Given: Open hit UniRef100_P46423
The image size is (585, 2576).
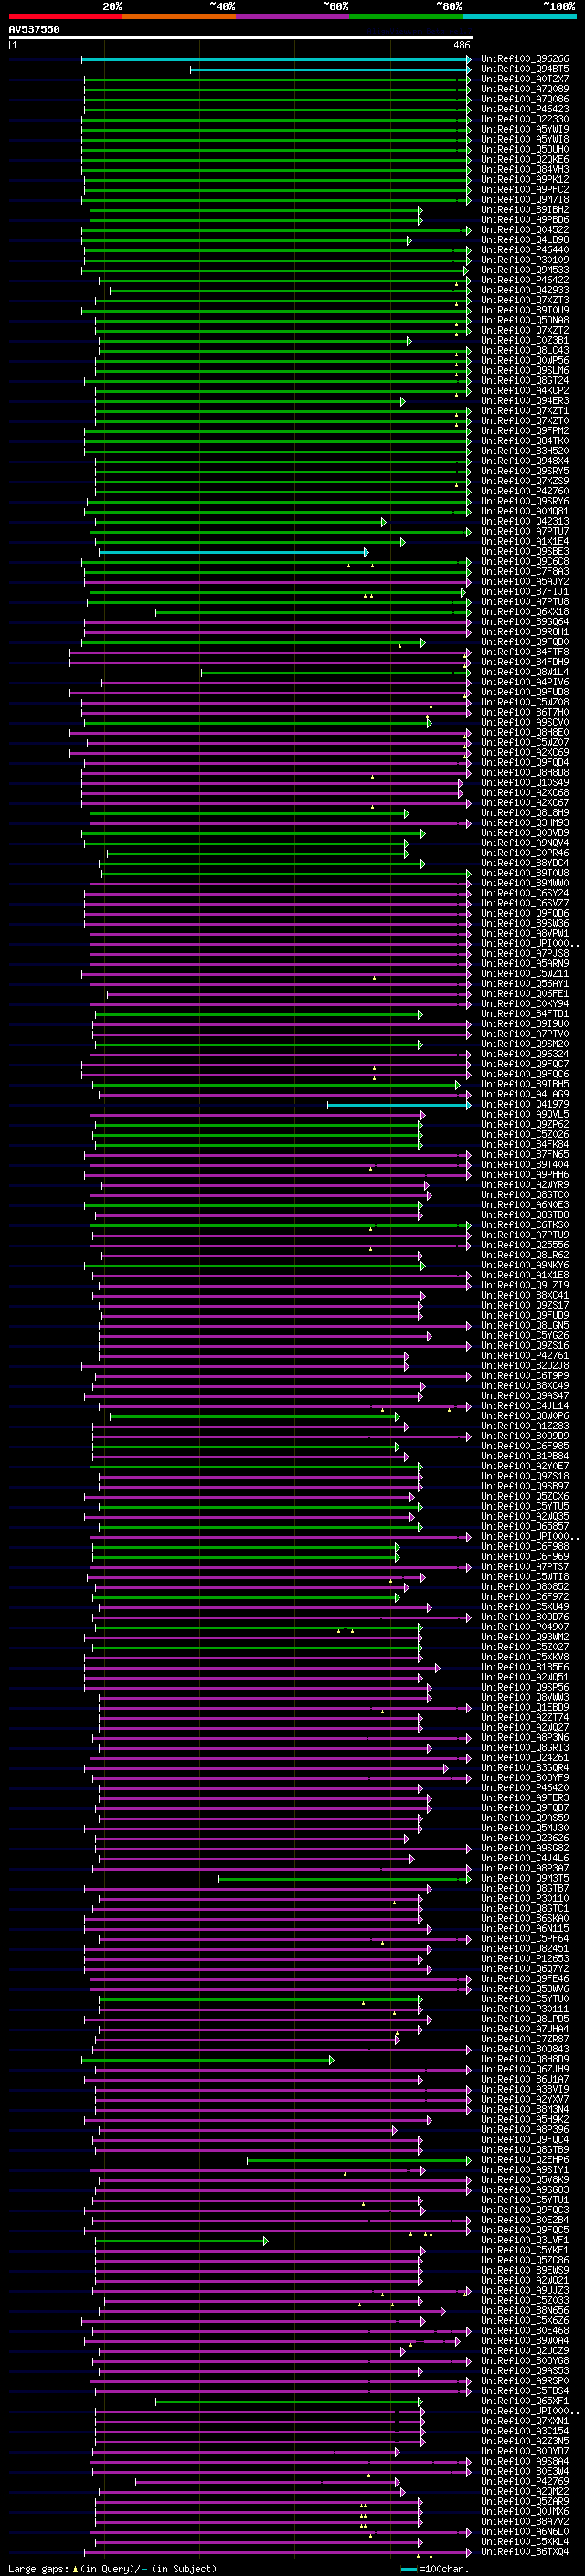Looking at the screenshot, I should tap(525, 109).
